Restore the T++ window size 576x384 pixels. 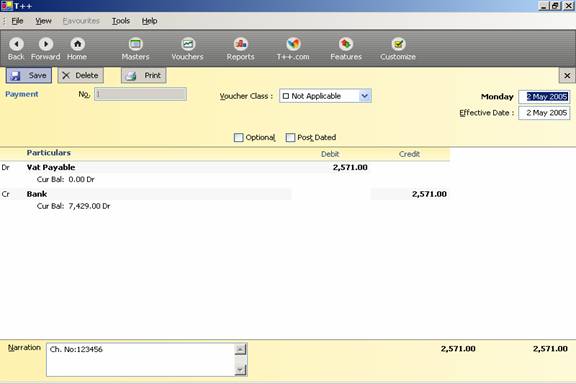pyautogui.click(x=555, y=6)
